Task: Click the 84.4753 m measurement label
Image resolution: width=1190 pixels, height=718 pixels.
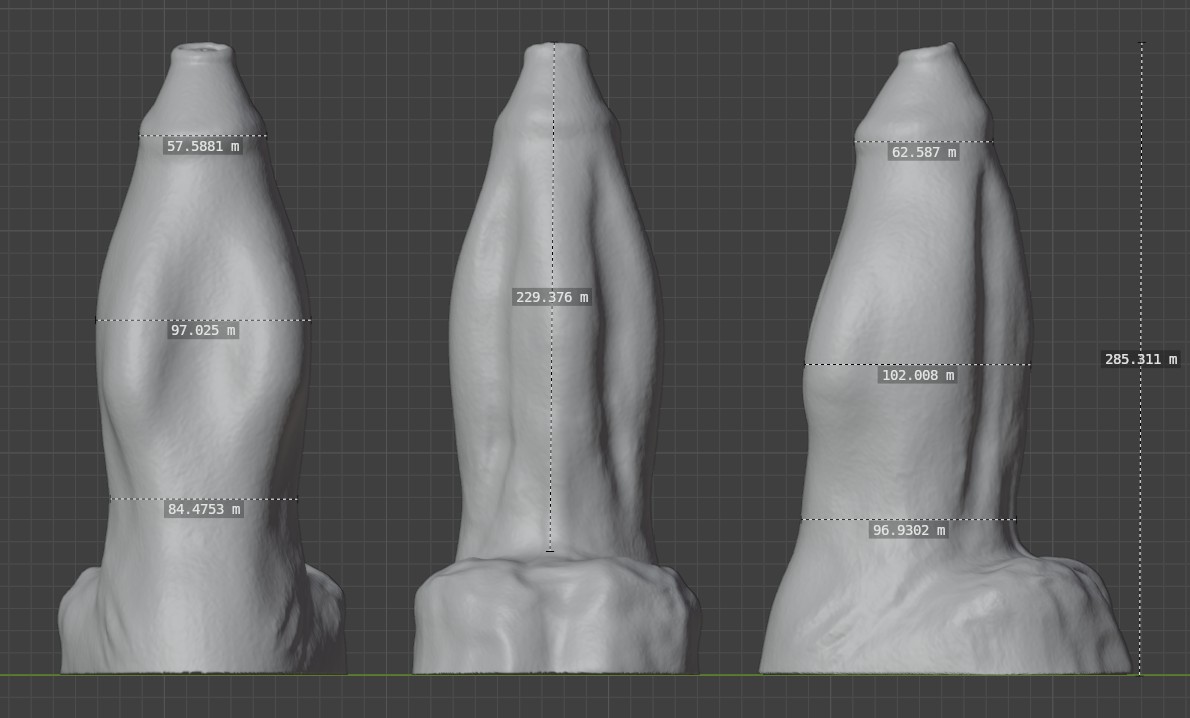Action: [204, 509]
